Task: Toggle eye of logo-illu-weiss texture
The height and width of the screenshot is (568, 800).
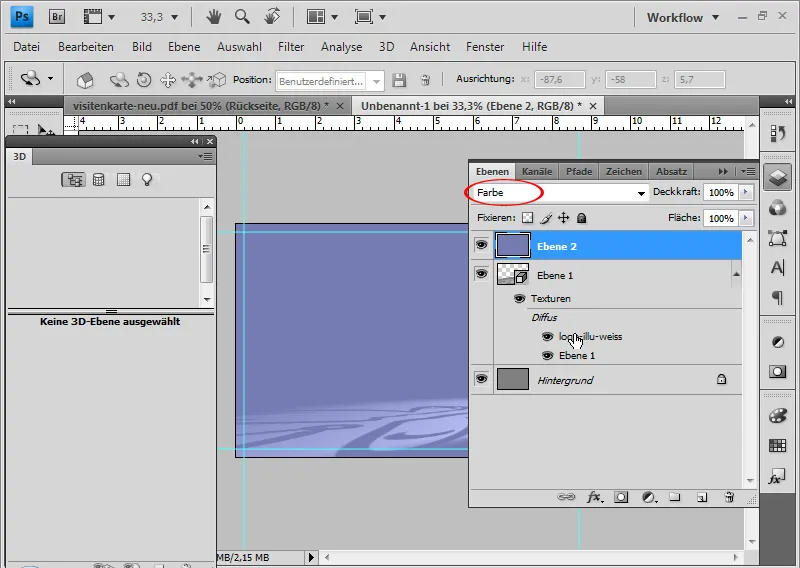Action: point(547,336)
